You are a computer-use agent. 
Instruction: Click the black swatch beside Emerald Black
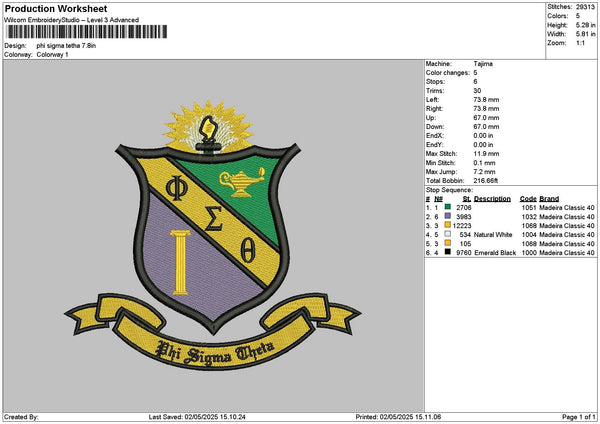pyautogui.click(x=448, y=252)
